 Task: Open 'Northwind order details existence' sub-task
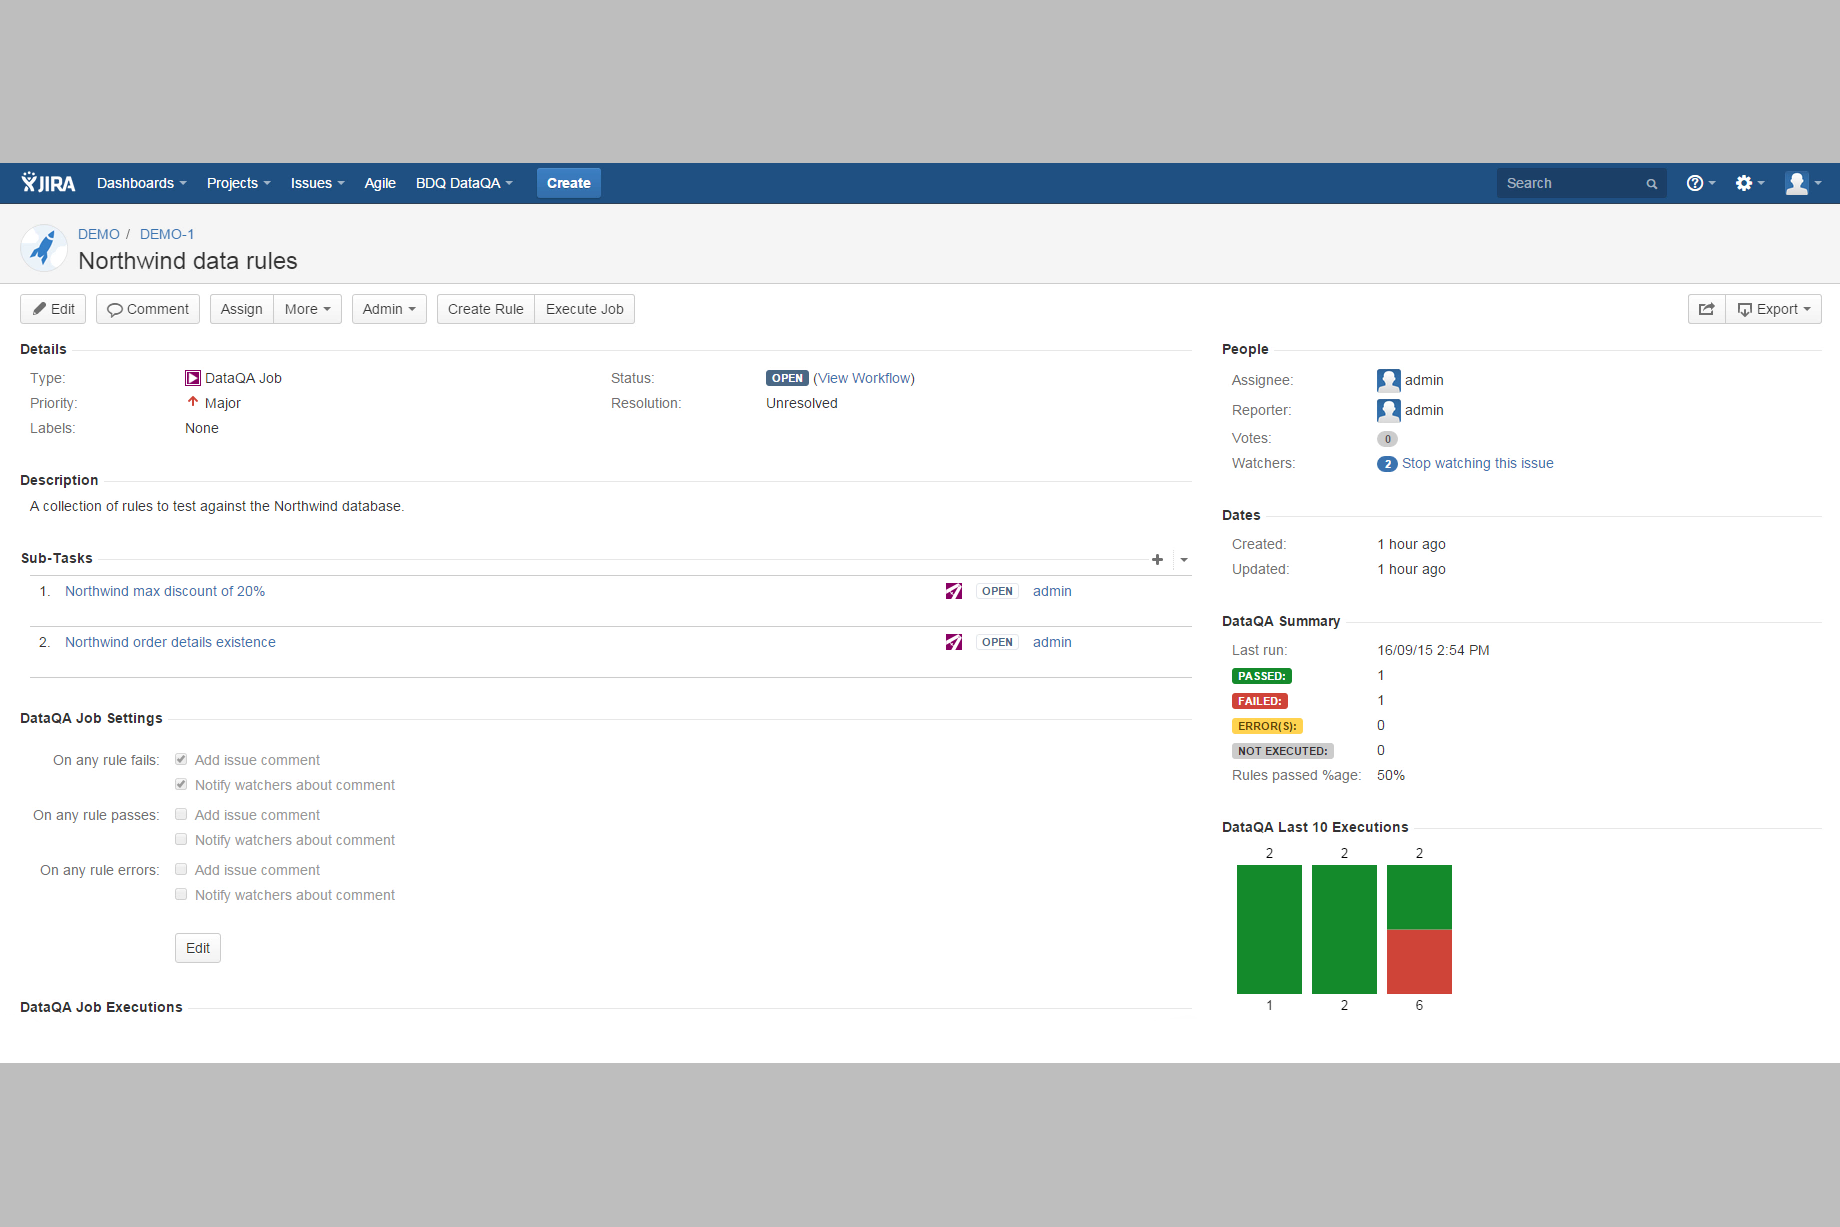(x=170, y=642)
